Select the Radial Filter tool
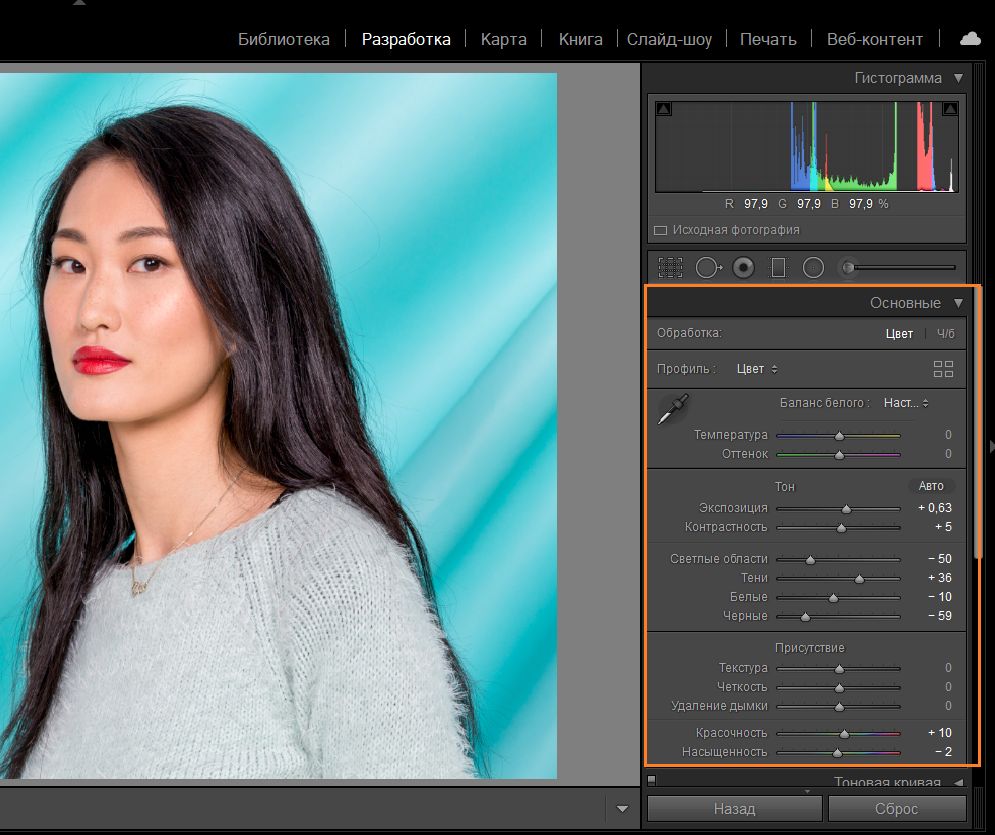Screen dimensions: 995x835 click(811, 267)
